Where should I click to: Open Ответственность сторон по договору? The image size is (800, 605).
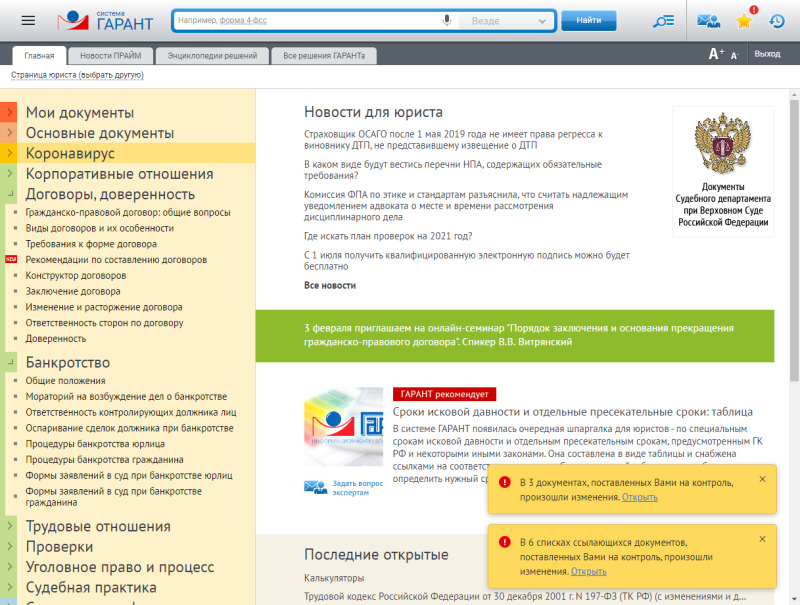[104, 323]
